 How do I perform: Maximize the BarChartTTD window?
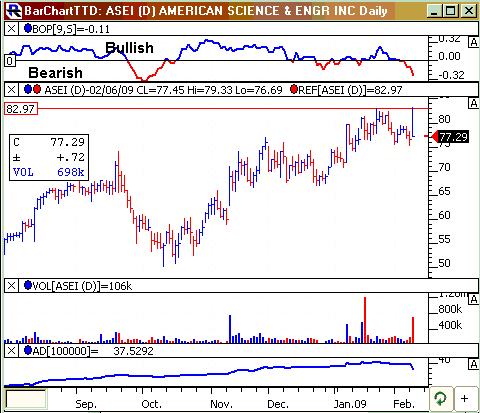(x=450, y=11)
